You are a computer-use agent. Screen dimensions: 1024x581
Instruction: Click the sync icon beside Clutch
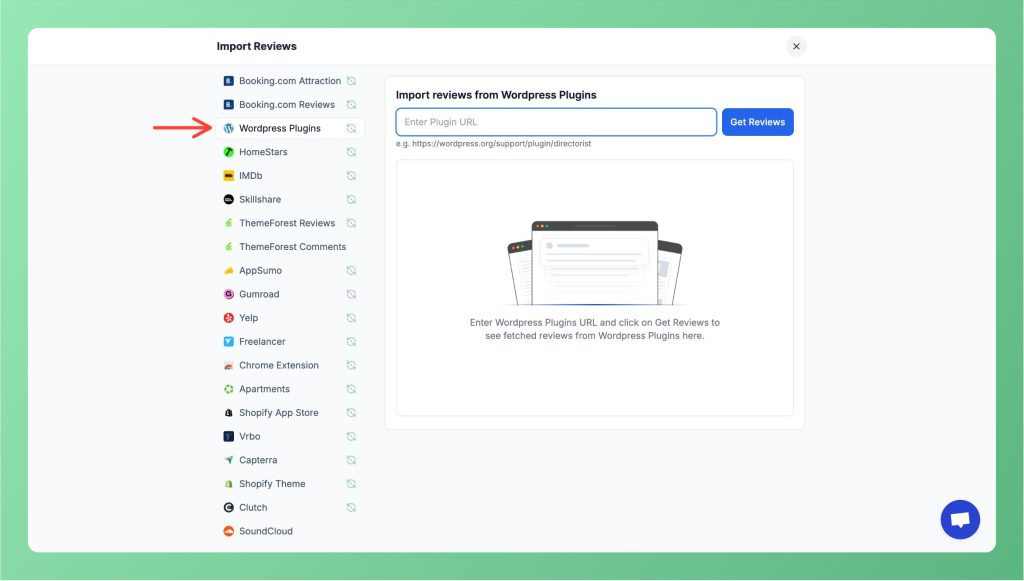(x=351, y=507)
